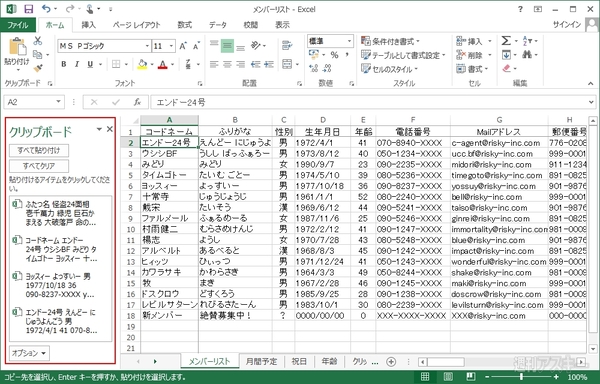This screenshot has height=384, width=600.
Task: Click the Save icon in quick access toolbar
Action: click(28, 9)
